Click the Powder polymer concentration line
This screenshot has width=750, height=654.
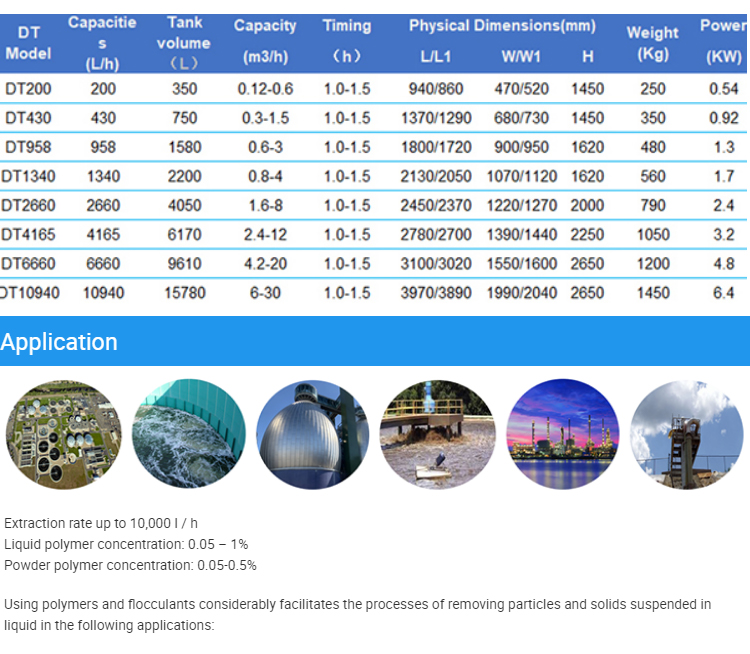(x=130, y=565)
